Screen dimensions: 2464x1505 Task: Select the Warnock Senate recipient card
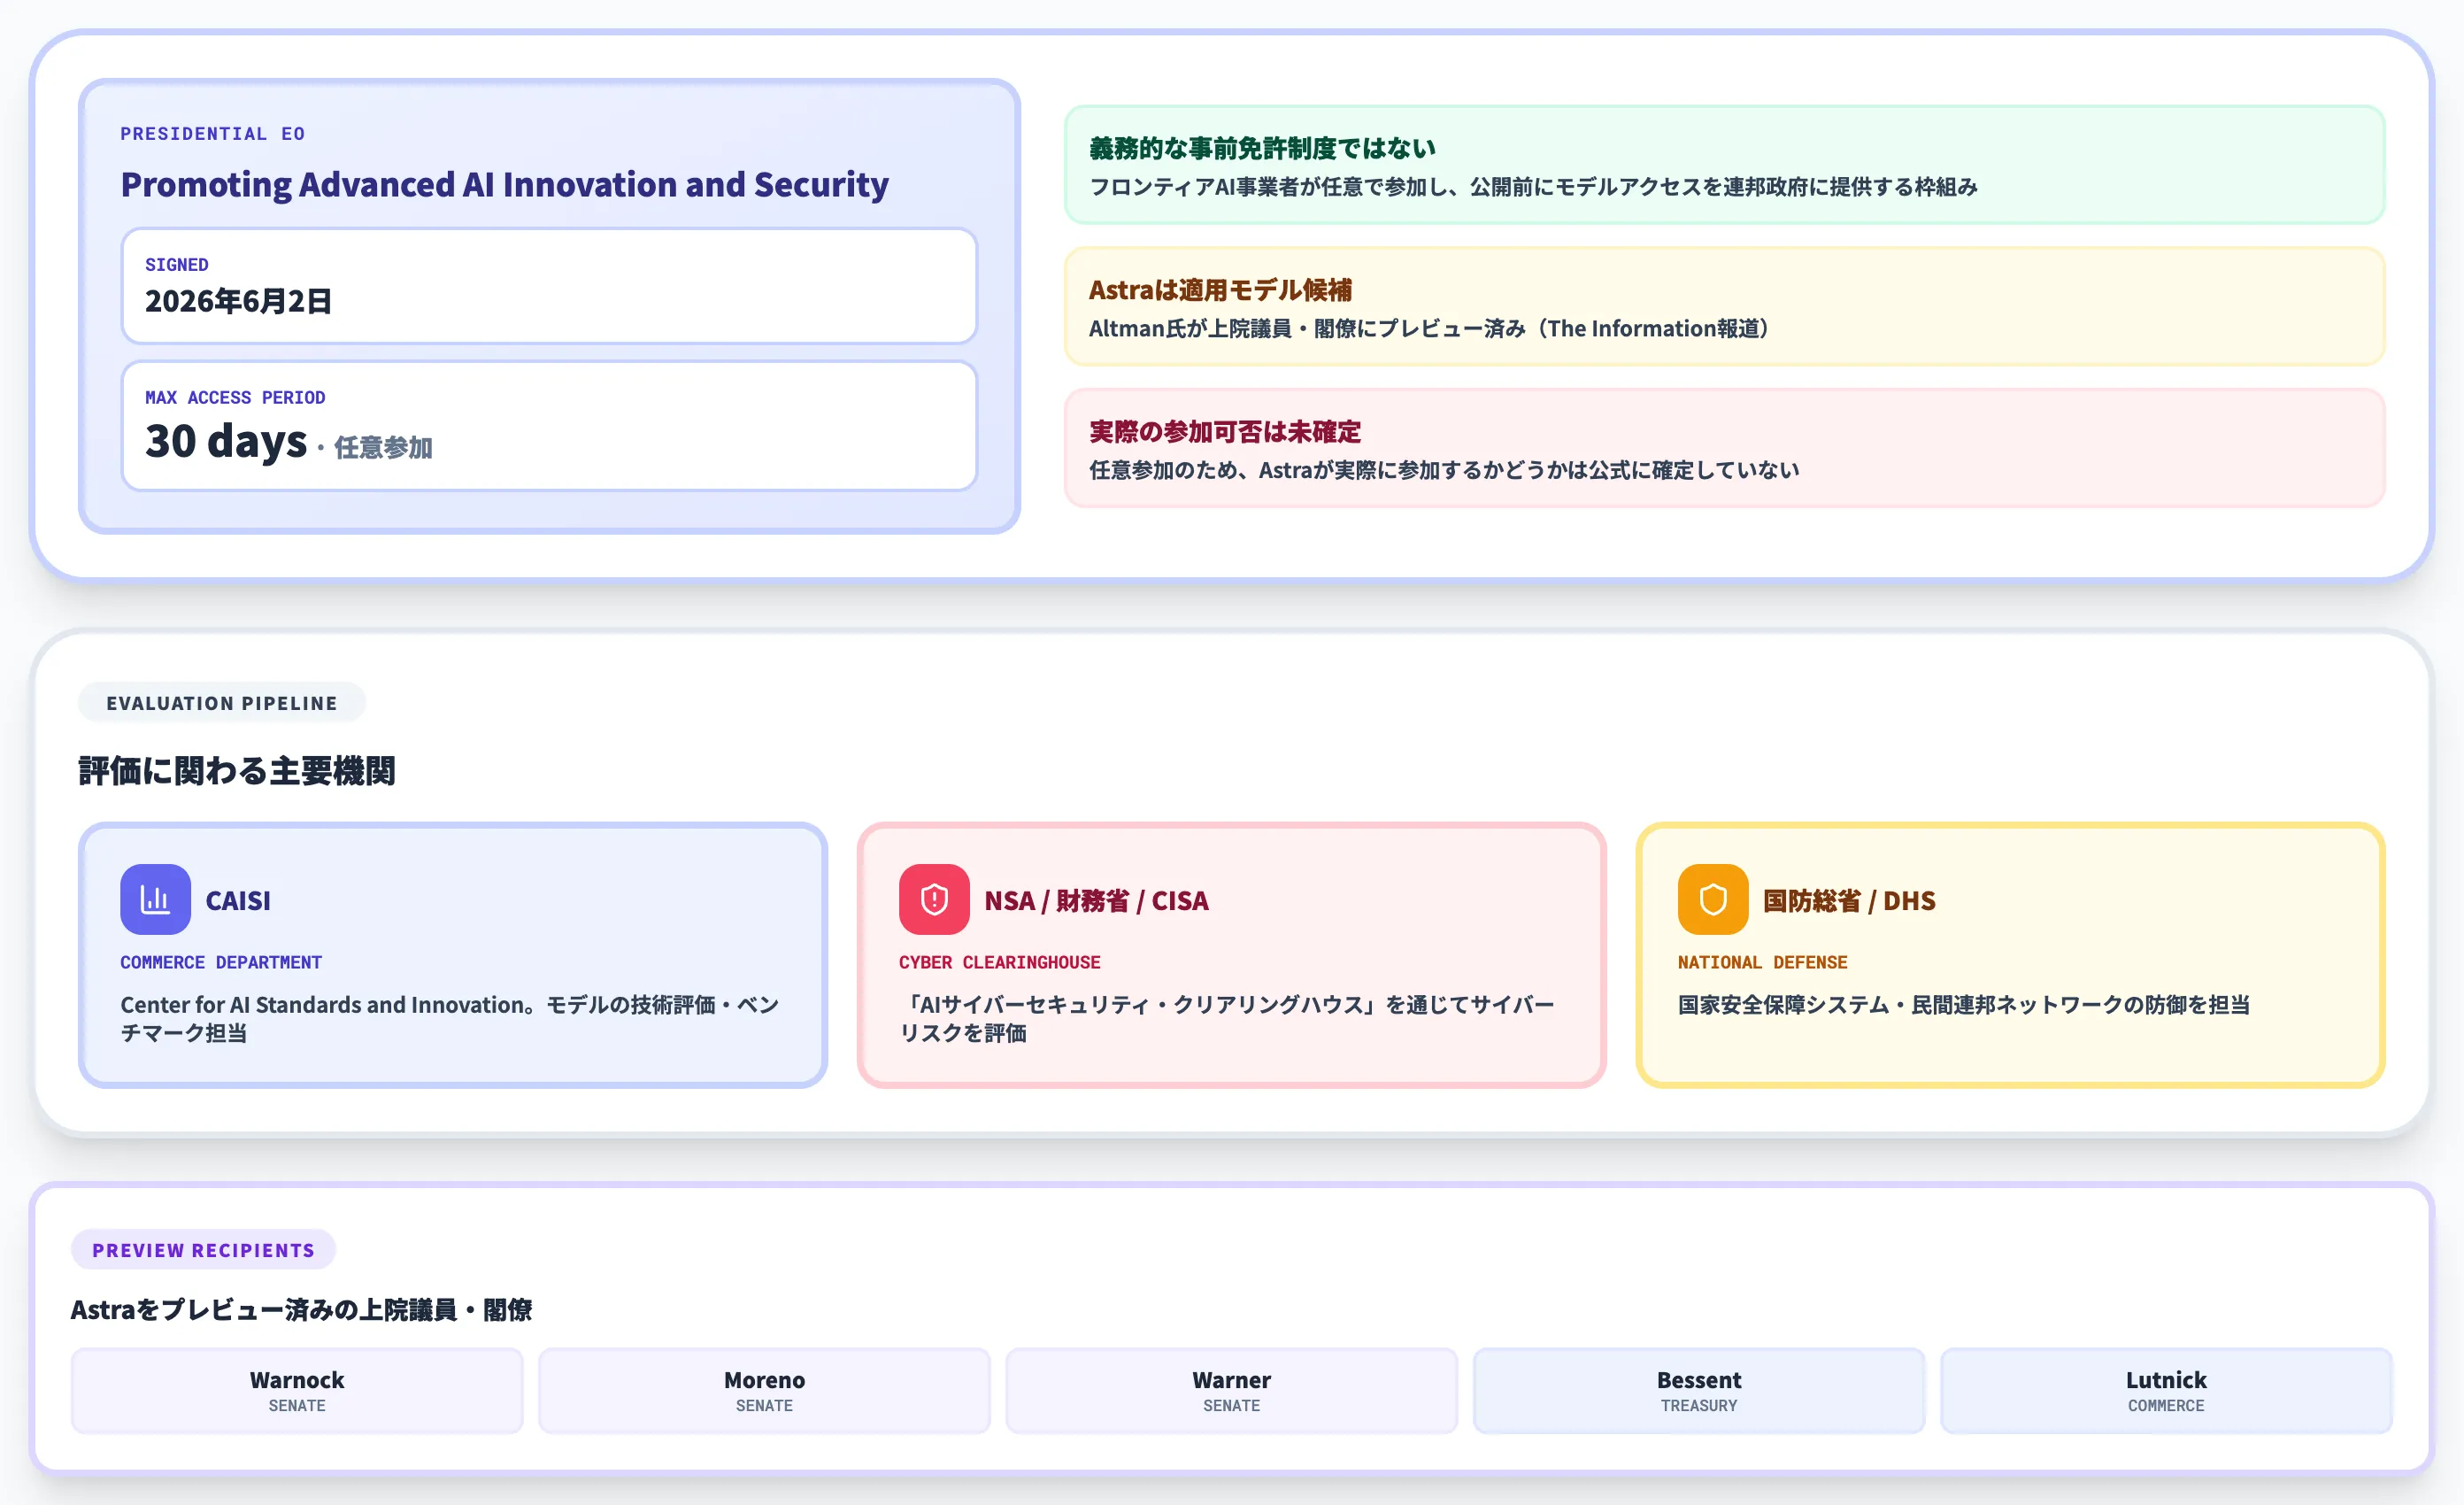[297, 1390]
